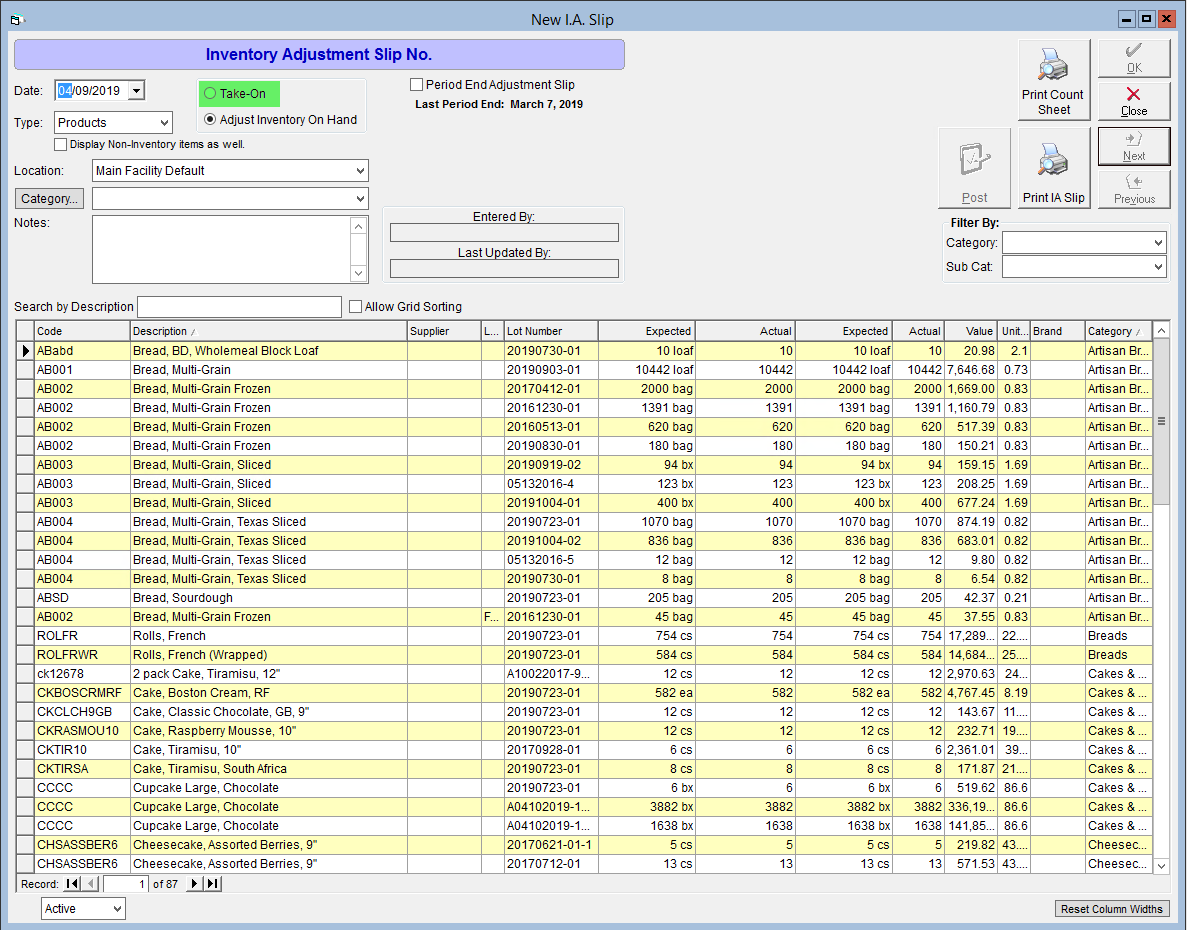Image resolution: width=1187 pixels, height=930 pixels.
Task: Click the CKTIRSA code cell
Action: pos(83,768)
